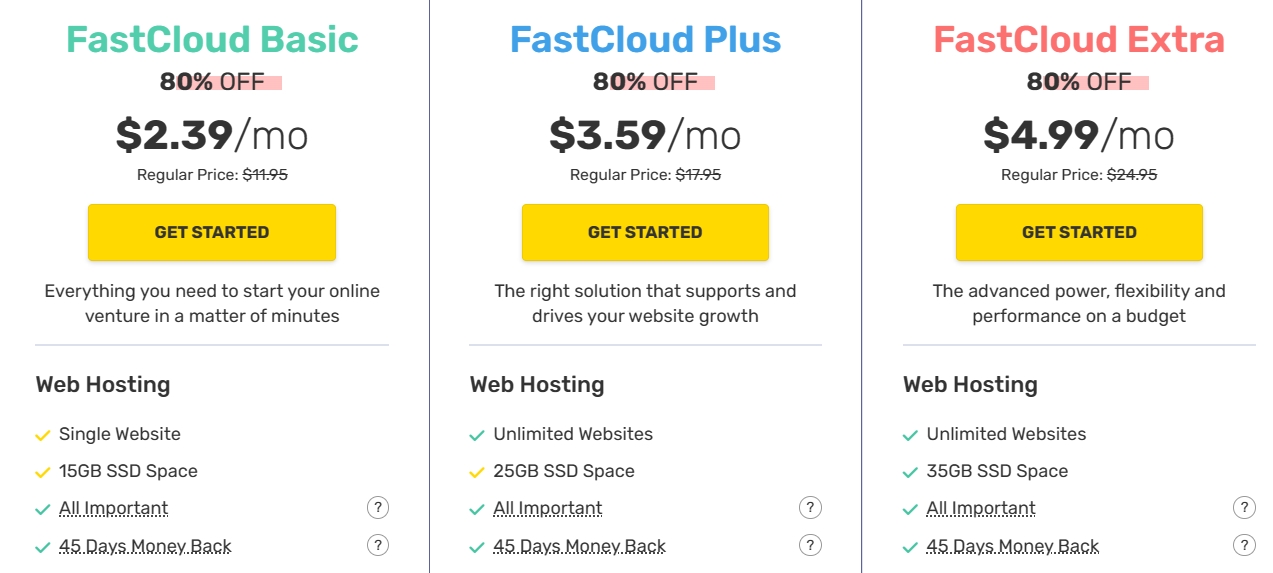Image resolution: width=1273 pixels, height=573 pixels.
Task: Open 45 Days Money Back in Basic plan
Action: click(145, 546)
